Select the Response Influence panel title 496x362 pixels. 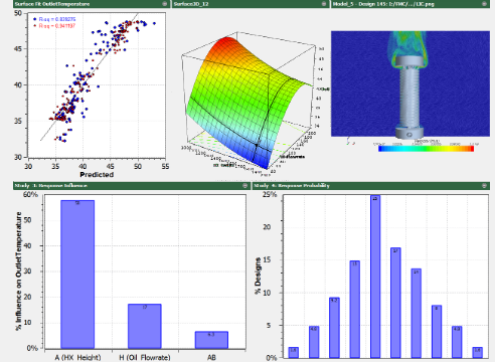point(51,185)
